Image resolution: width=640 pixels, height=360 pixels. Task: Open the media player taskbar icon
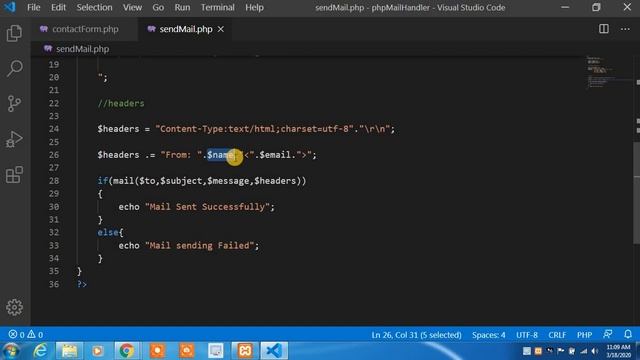click(98, 351)
